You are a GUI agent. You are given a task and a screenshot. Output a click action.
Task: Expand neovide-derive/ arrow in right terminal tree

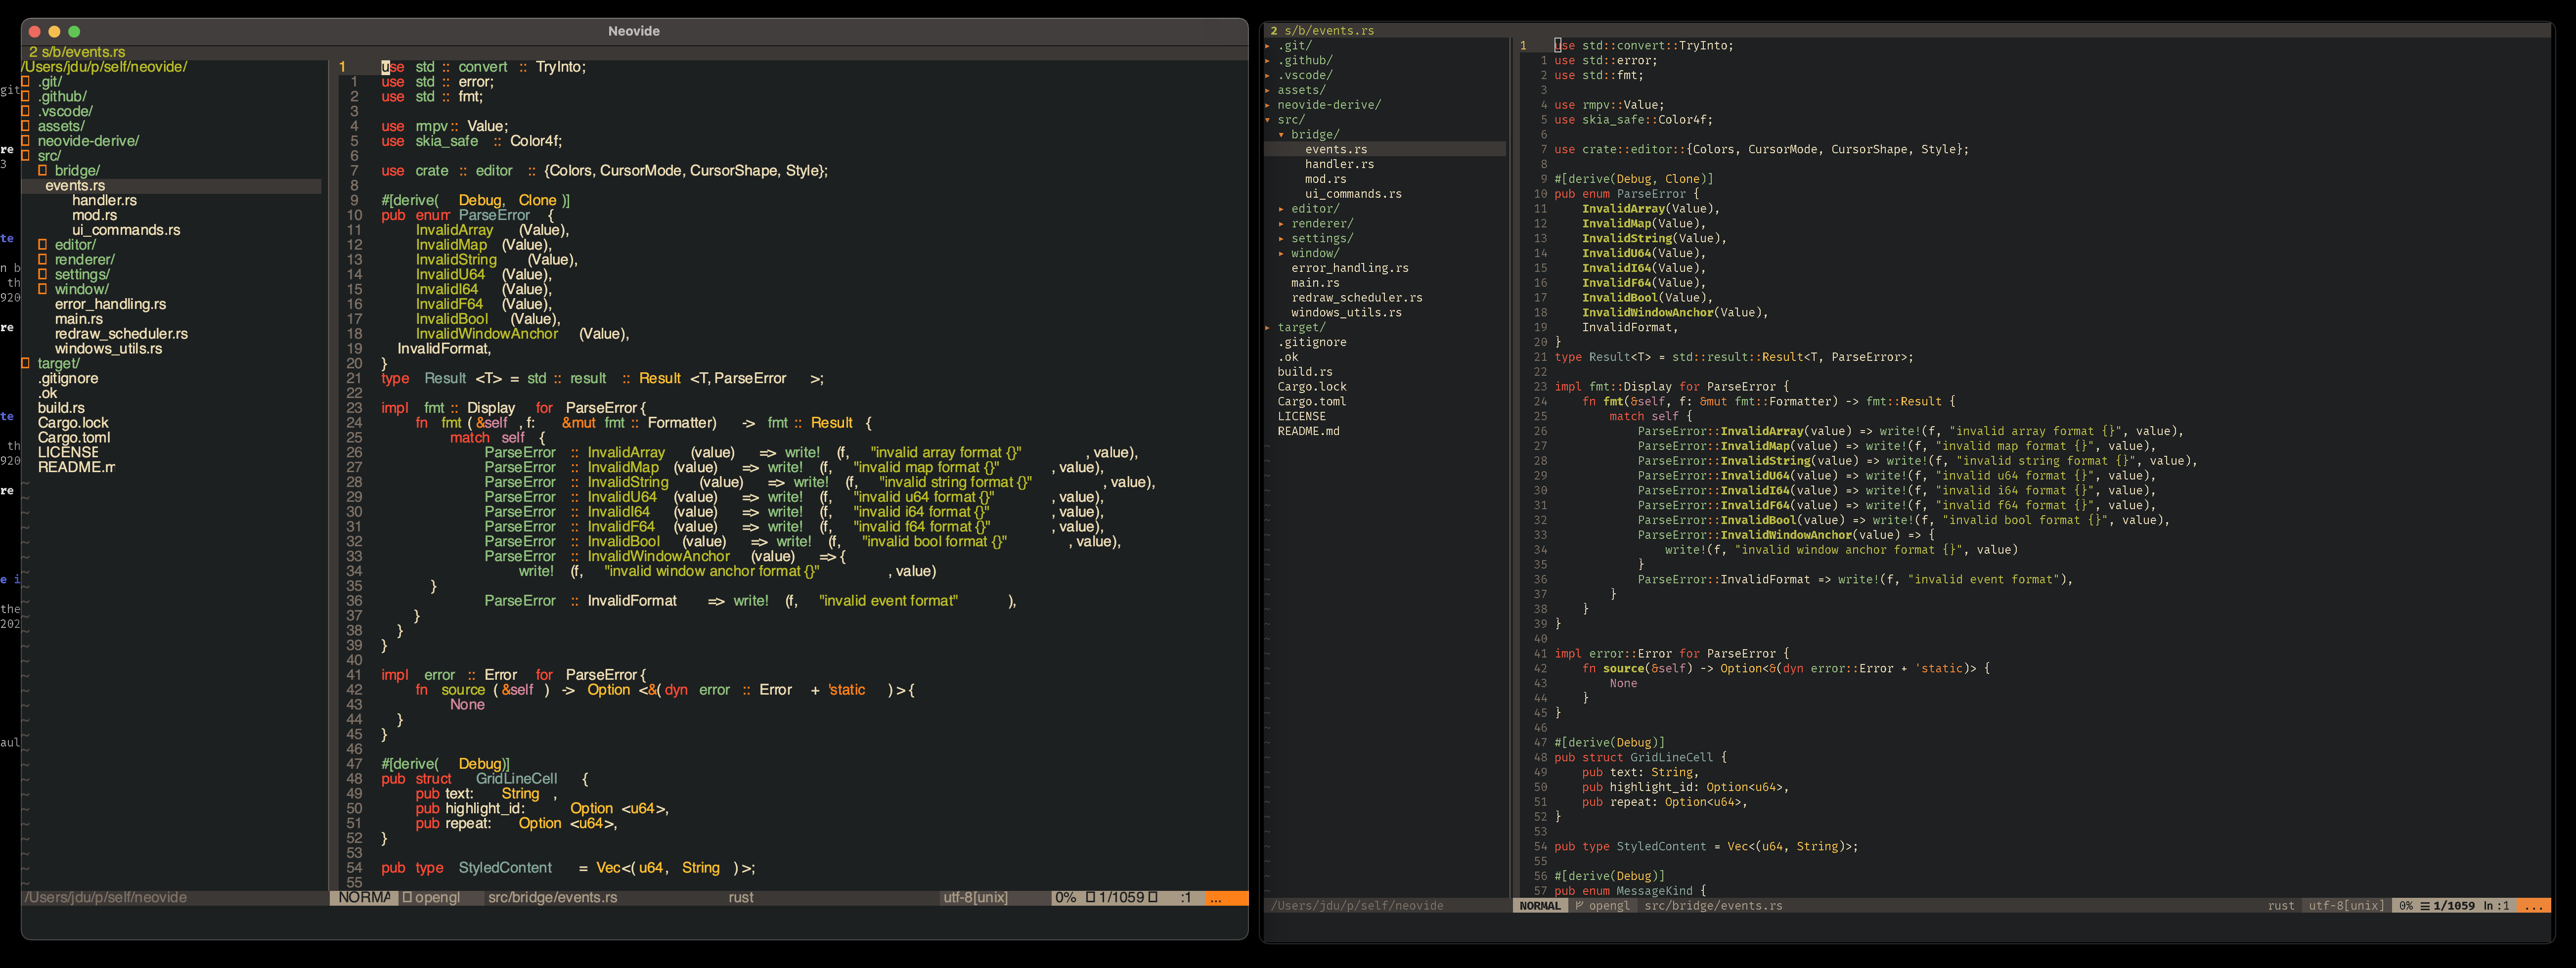[1267, 105]
